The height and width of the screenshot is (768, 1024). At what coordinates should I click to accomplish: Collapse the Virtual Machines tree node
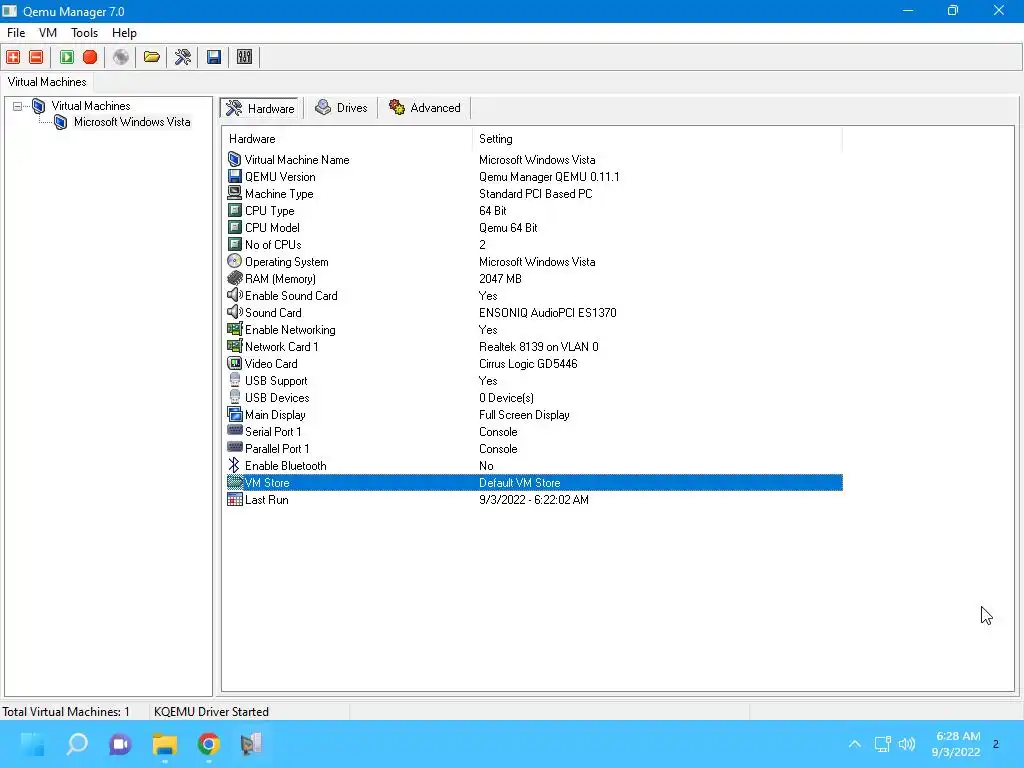[x=18, y=106]
